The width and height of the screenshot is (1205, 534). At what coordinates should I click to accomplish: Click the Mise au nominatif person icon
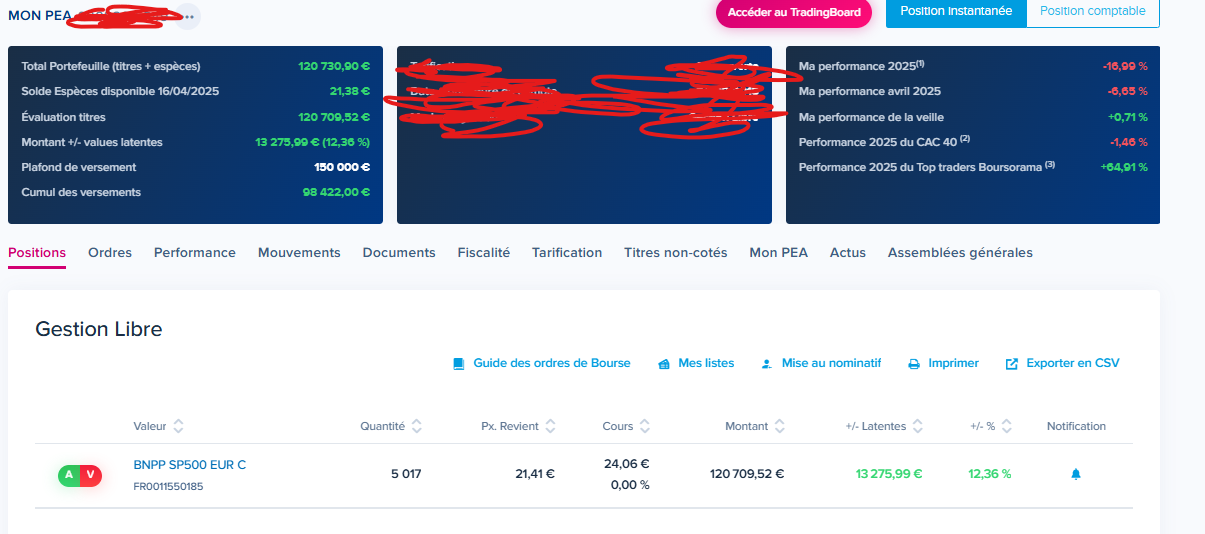point(767,364)
